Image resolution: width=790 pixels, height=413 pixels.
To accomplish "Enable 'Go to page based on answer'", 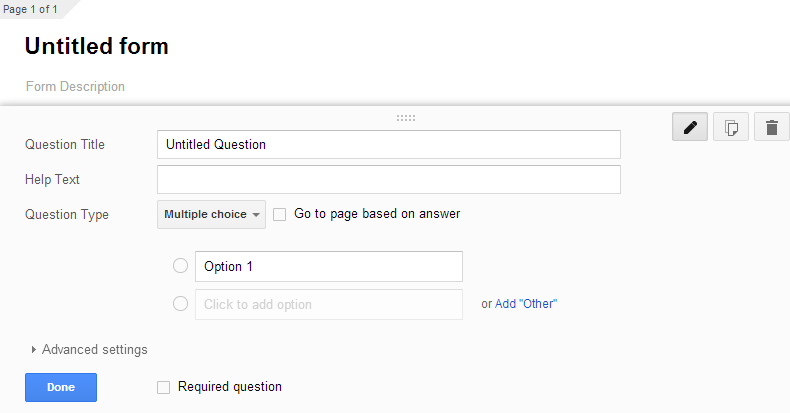I will click(x=280, y=214).
